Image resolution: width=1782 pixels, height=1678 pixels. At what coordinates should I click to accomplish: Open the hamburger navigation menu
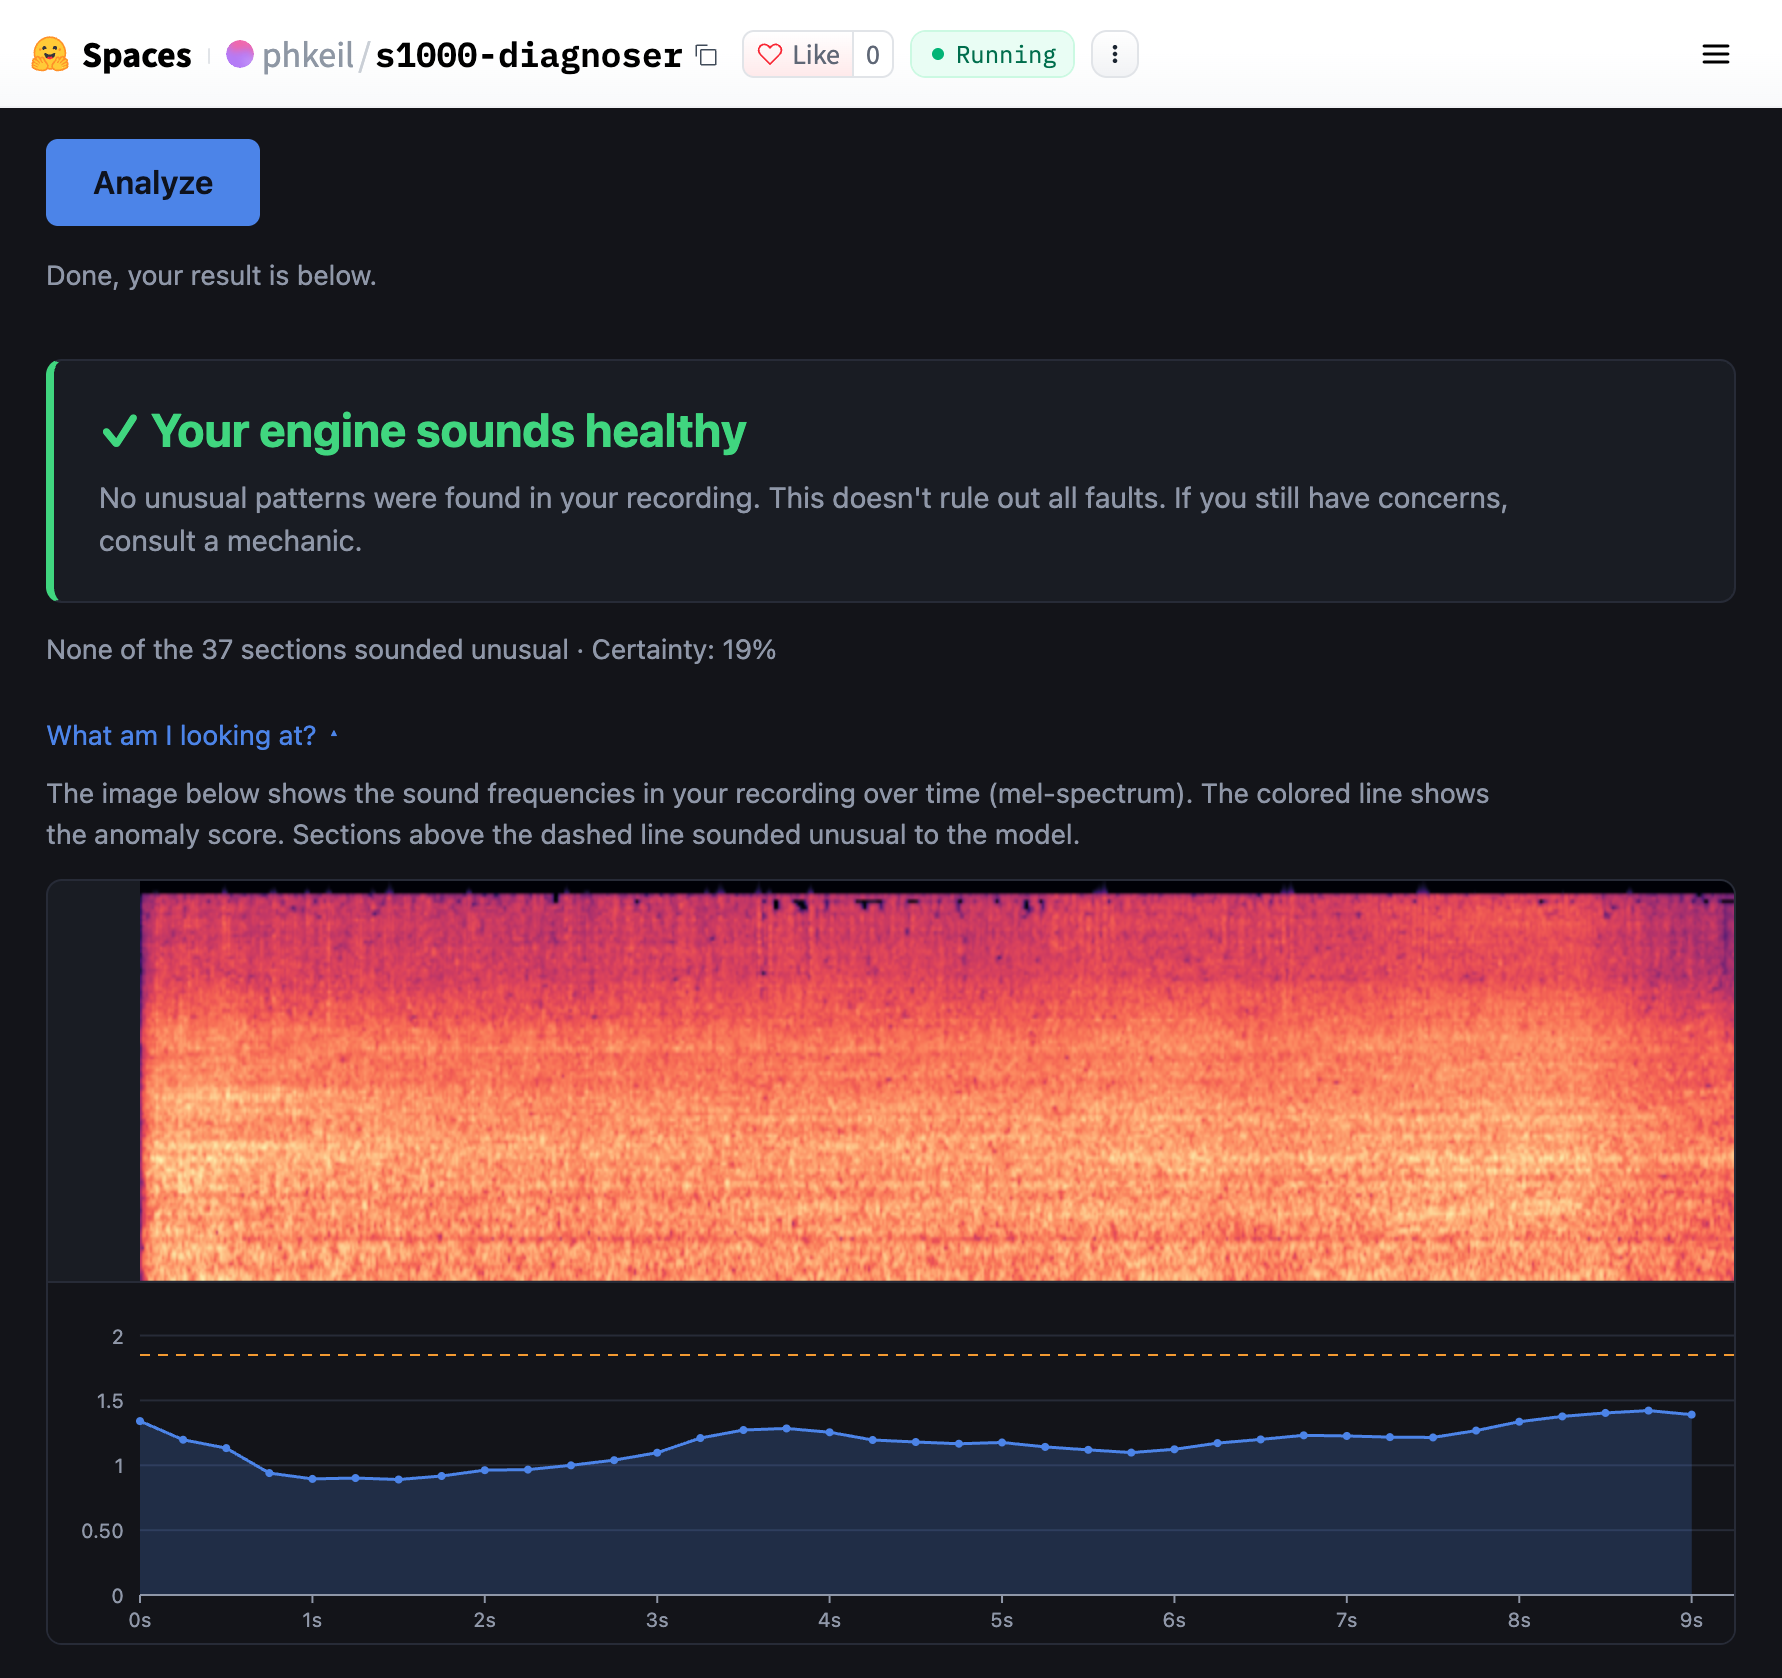(x=1716, y=54)
